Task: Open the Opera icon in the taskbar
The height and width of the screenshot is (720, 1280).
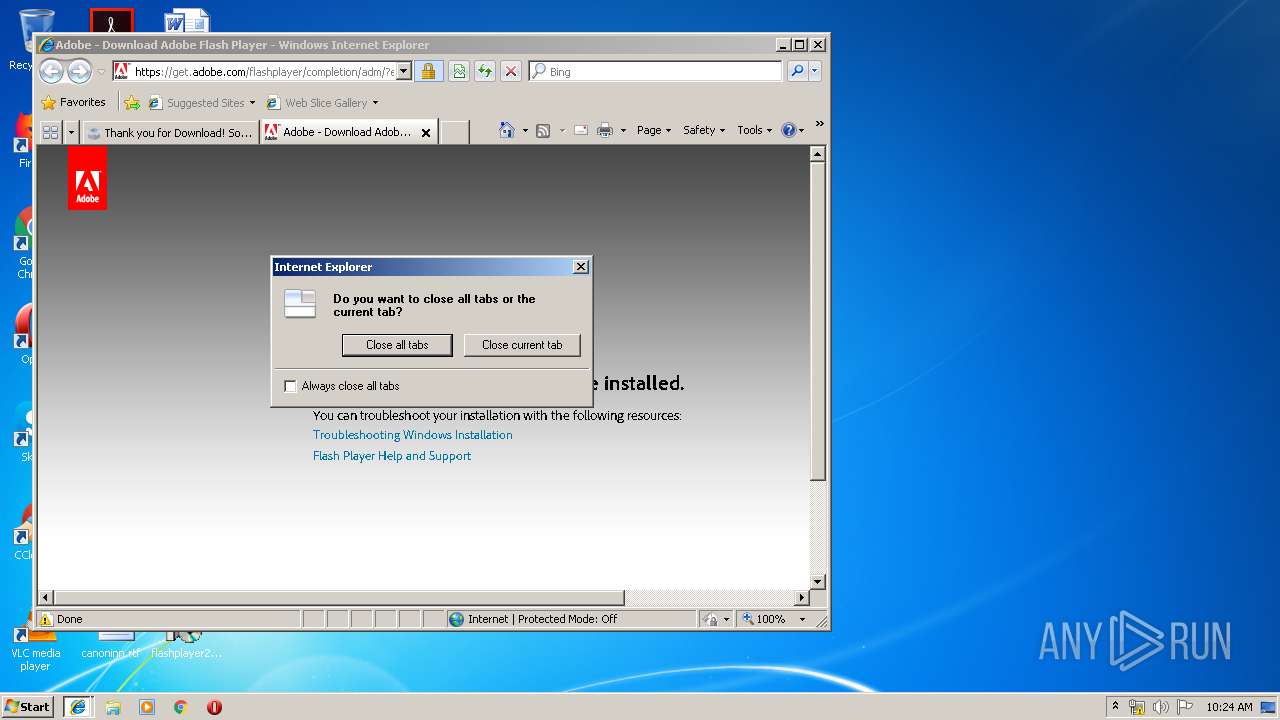Action: pos(214,707)
